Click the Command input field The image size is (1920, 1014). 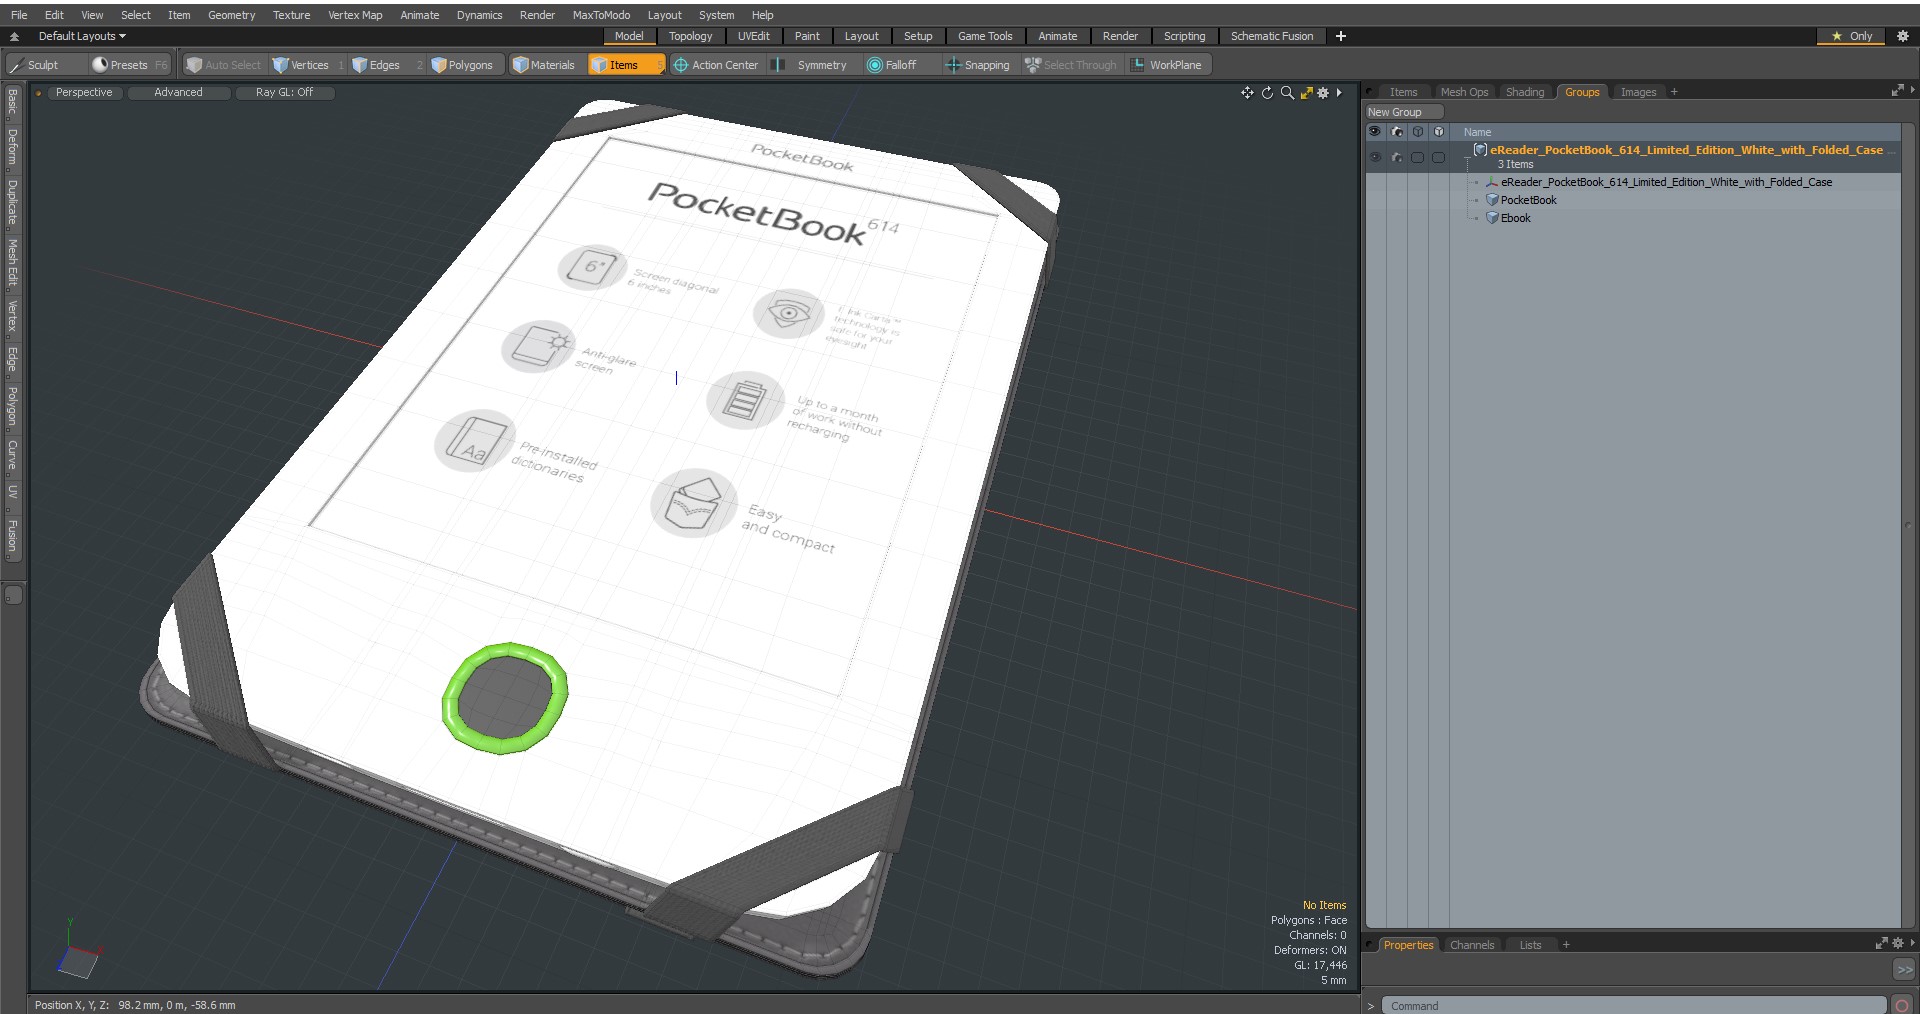point(1634,1006)
